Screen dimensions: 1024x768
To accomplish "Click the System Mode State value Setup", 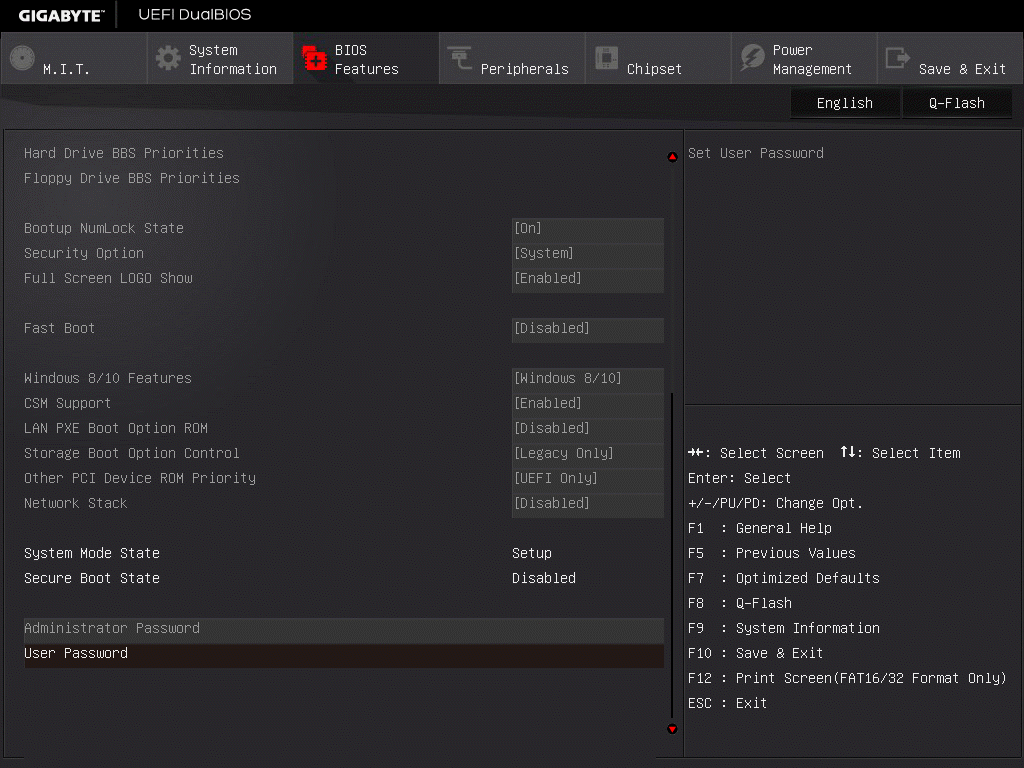I will click(x=532, y=553).
